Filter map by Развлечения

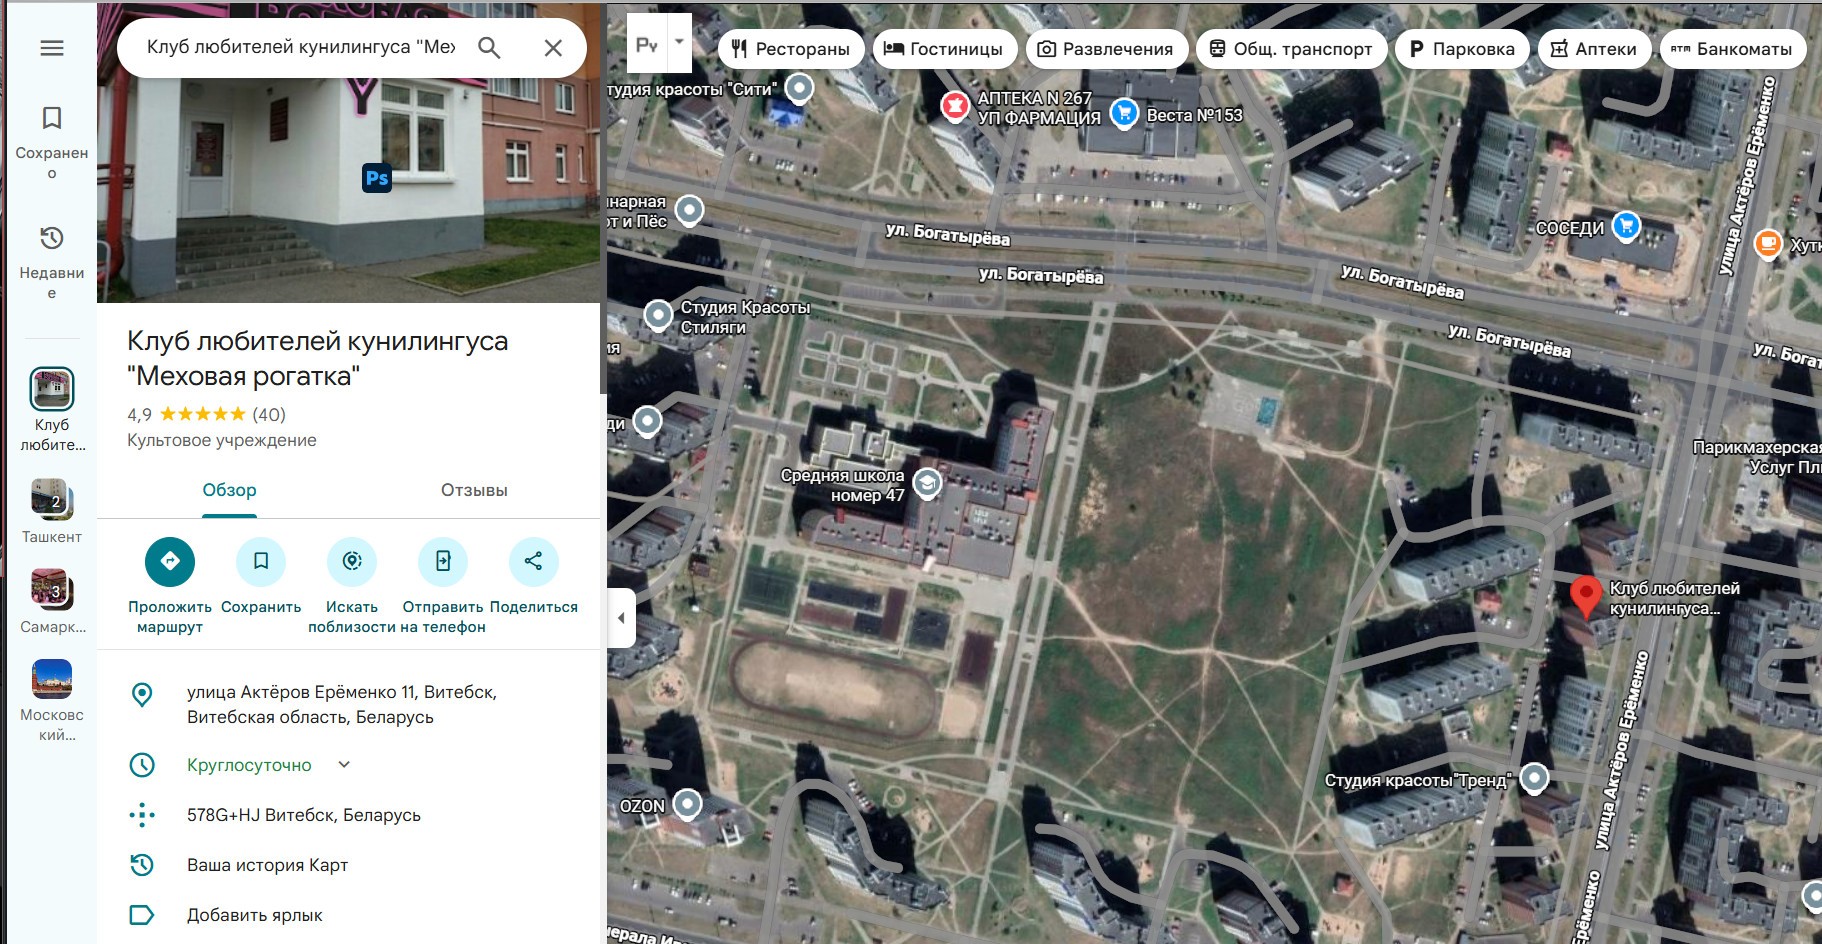[x=1106, y=49]
